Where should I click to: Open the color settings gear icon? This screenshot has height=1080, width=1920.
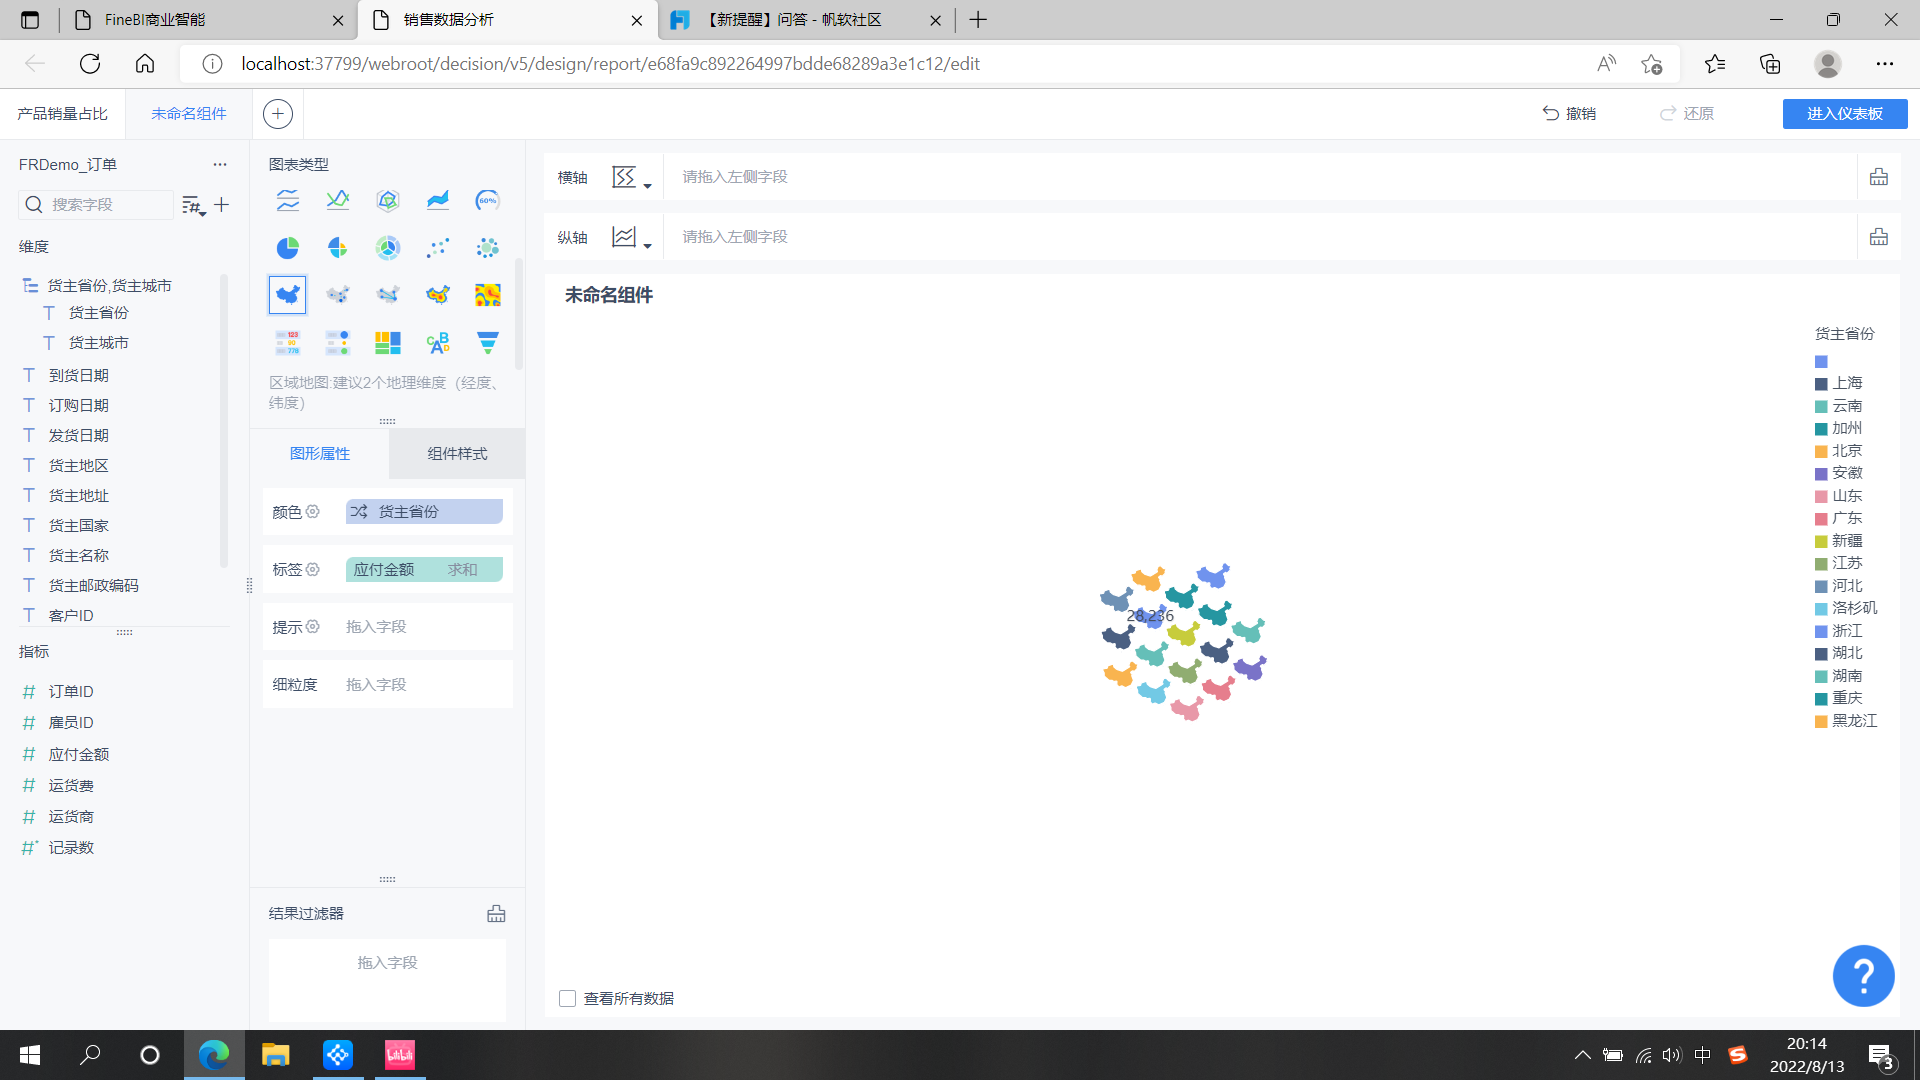point(313,511)
